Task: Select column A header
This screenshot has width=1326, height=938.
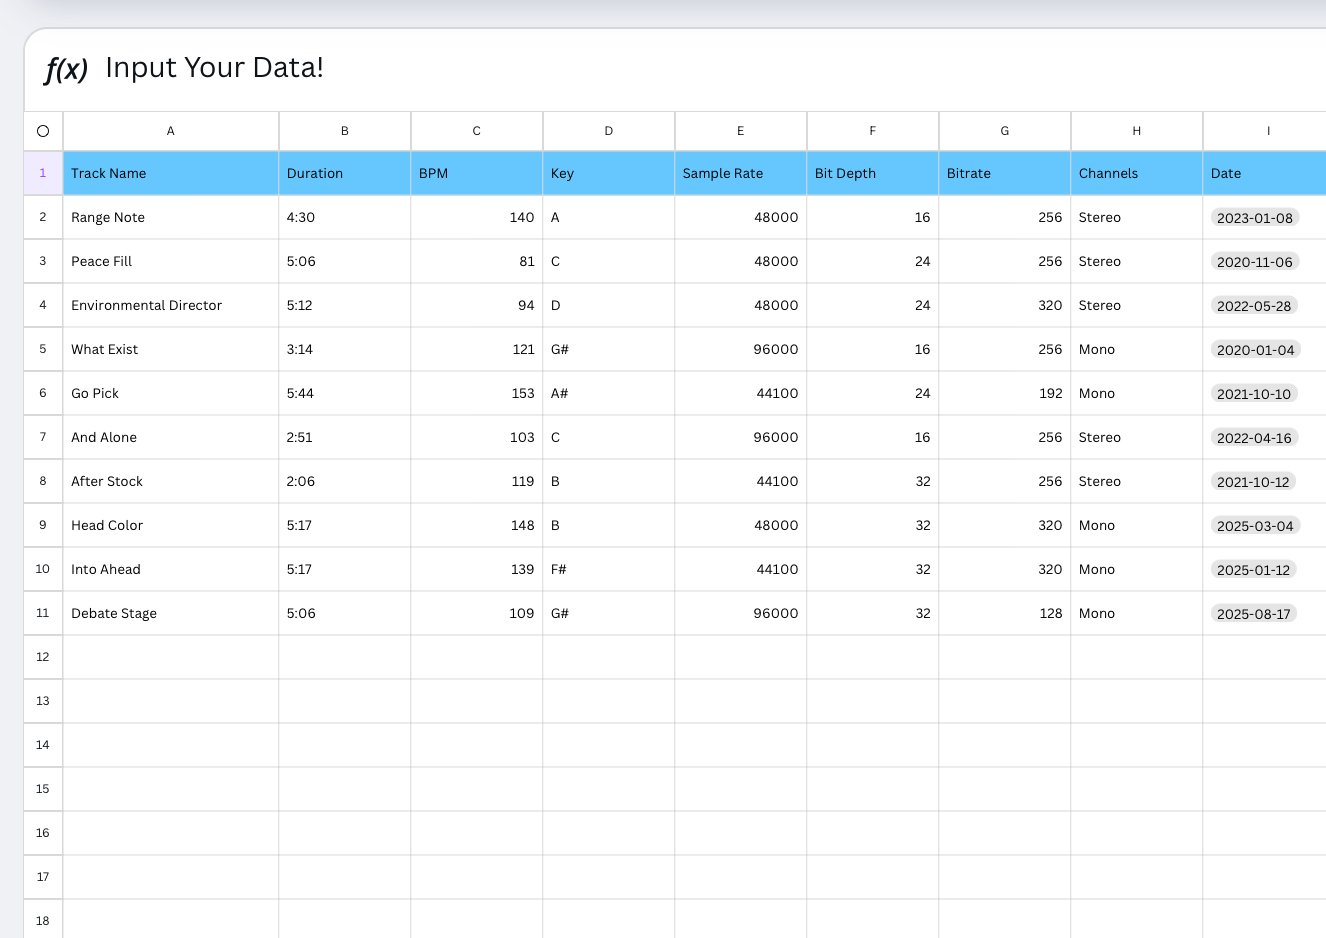Action: coord(171,131)
